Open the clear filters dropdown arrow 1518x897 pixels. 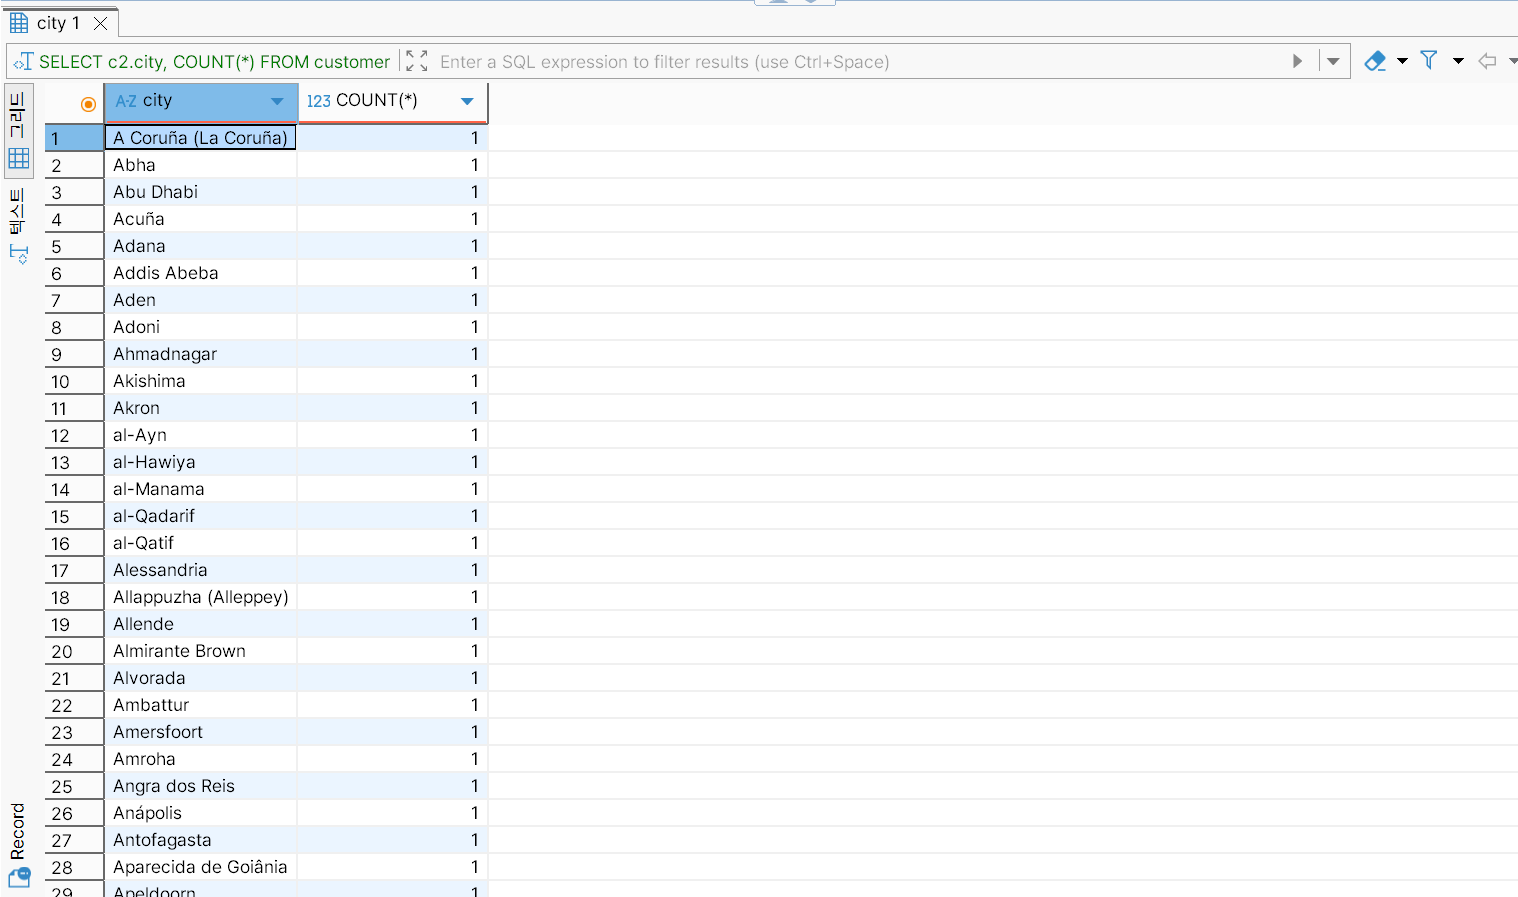tap(1402, 61)
